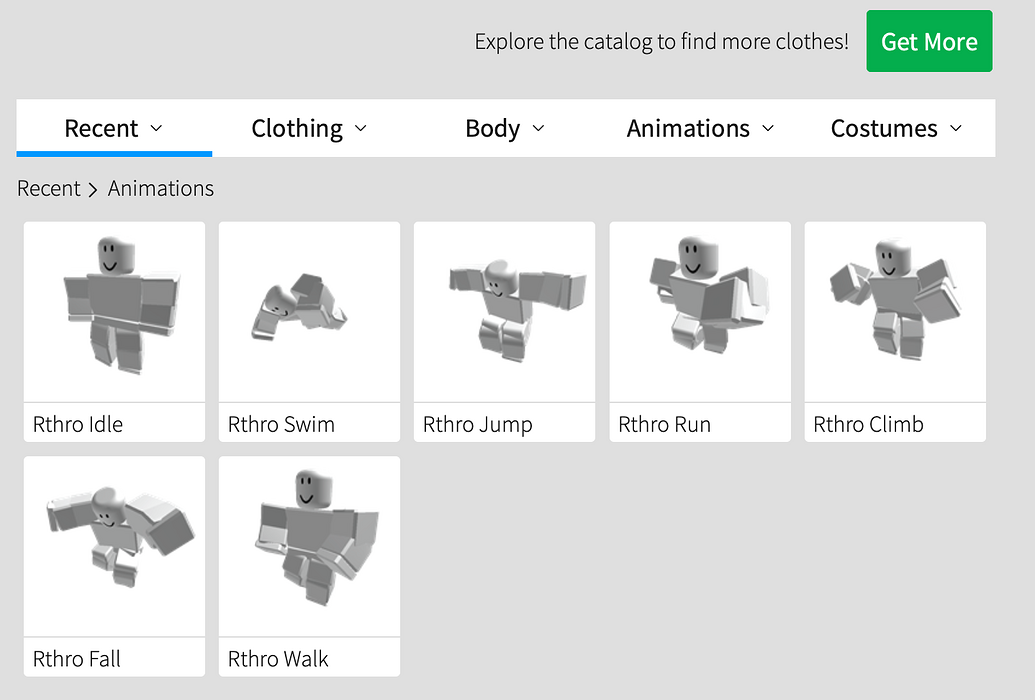Viewport: 1035px width, 700px height.
Task: Click the Animations breadcrumb entry
Action: [160, 188]
